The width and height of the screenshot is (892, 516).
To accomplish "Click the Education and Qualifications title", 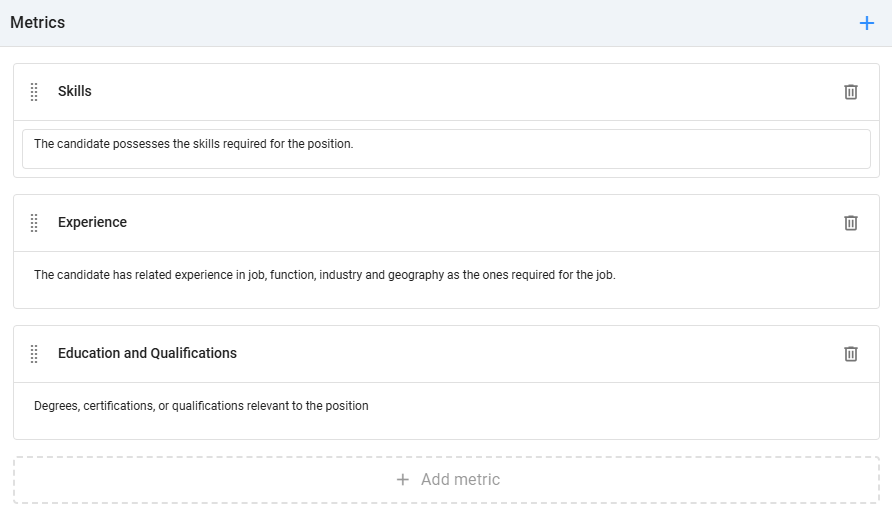I will [x=147, y=353].
